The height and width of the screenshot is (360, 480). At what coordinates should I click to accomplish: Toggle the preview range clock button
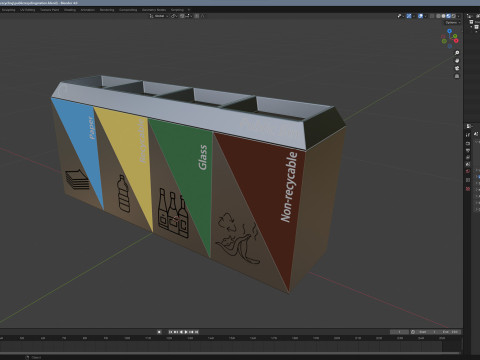[x=413, y=332]
